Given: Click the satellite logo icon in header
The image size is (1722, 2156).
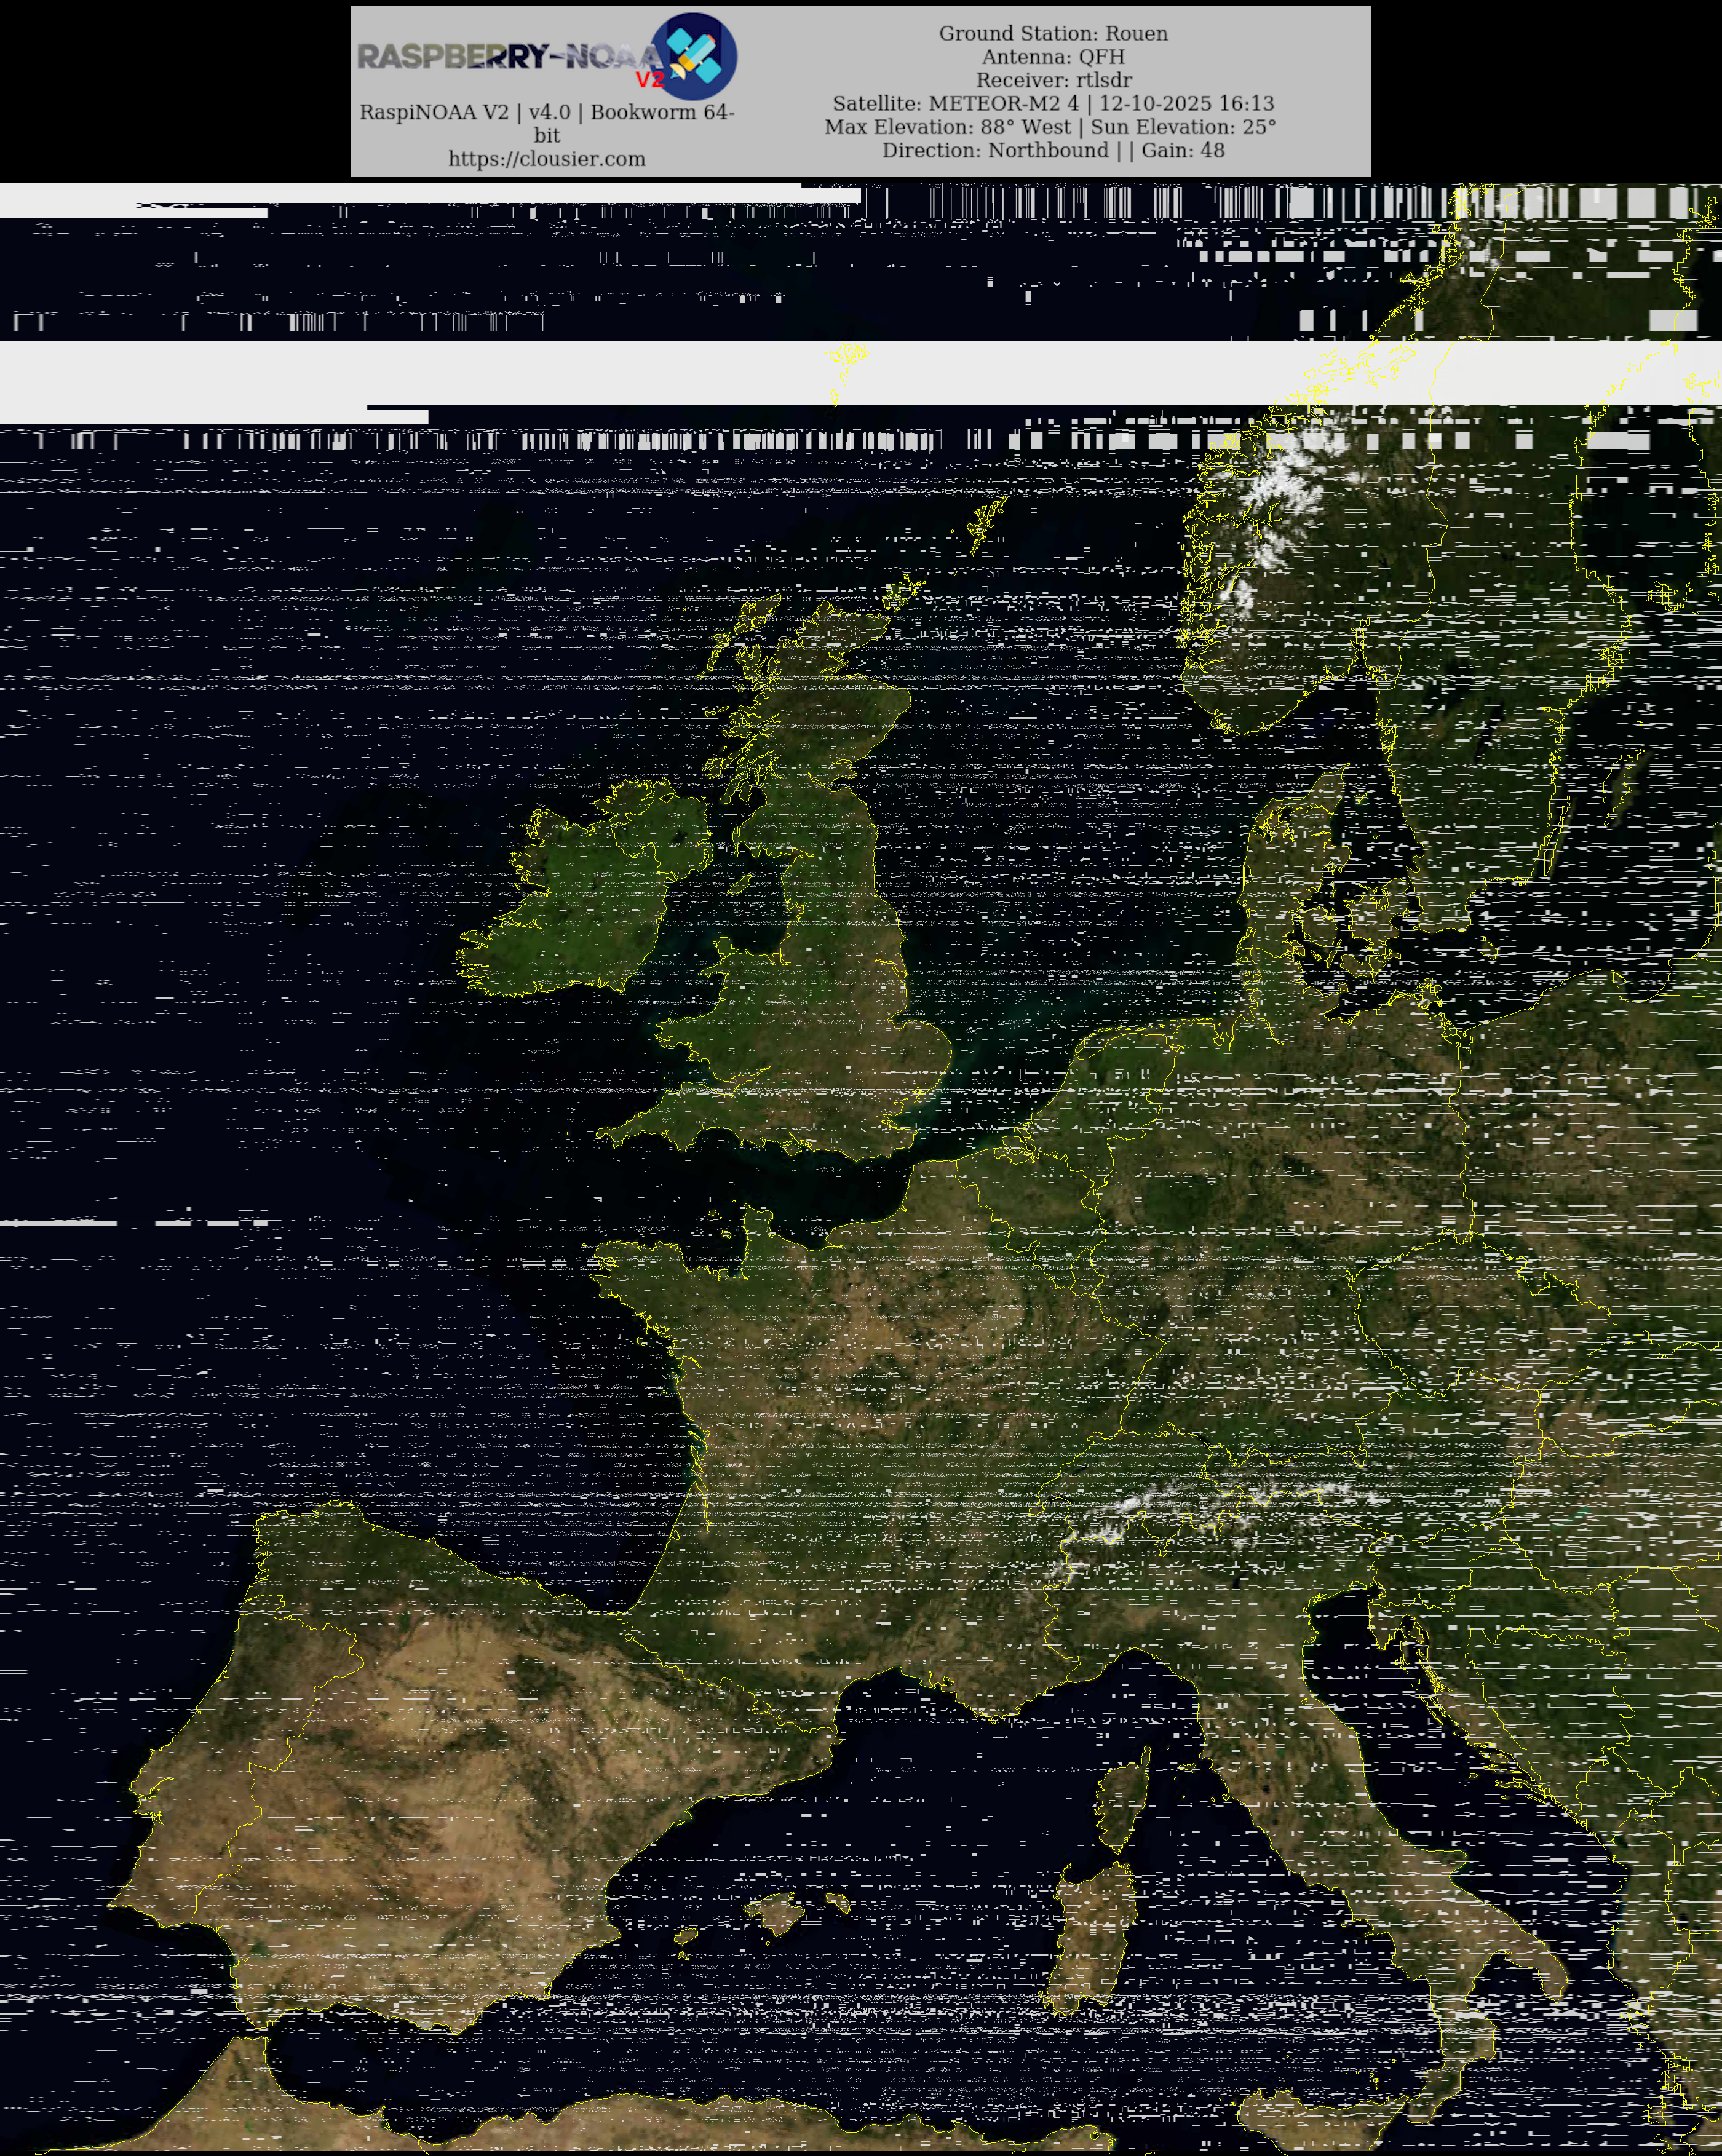Looking at the screenshot, I should 693,56.
